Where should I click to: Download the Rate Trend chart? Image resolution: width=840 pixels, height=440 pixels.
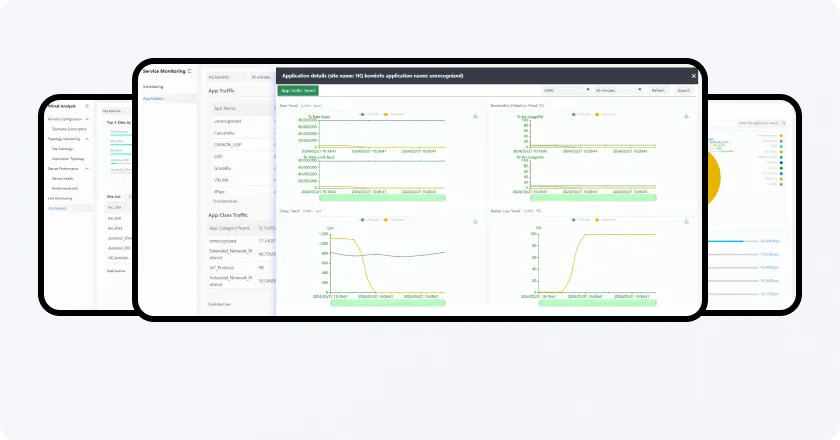pos(474,116)
